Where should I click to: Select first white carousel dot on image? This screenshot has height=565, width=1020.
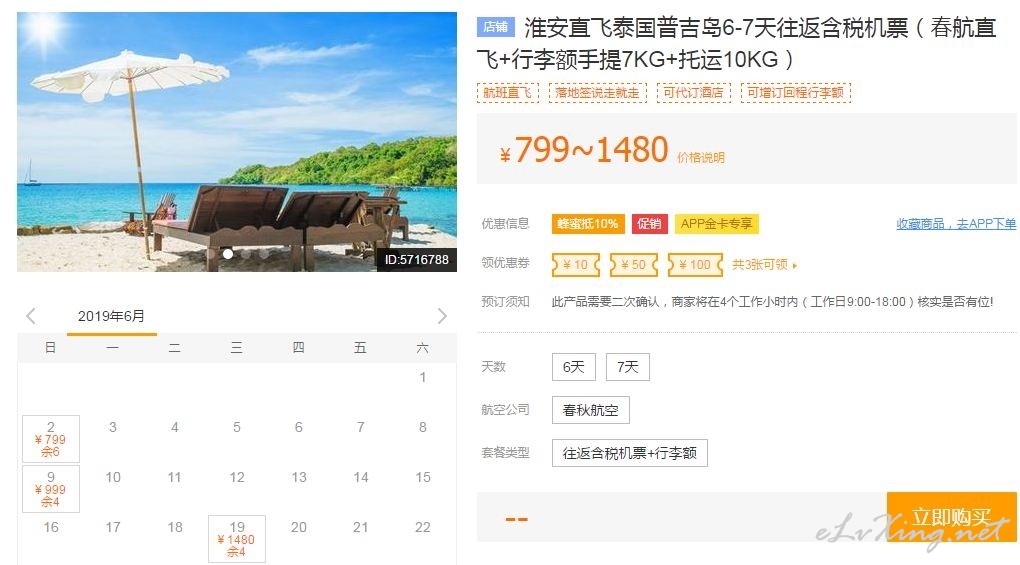pos(228,254)
